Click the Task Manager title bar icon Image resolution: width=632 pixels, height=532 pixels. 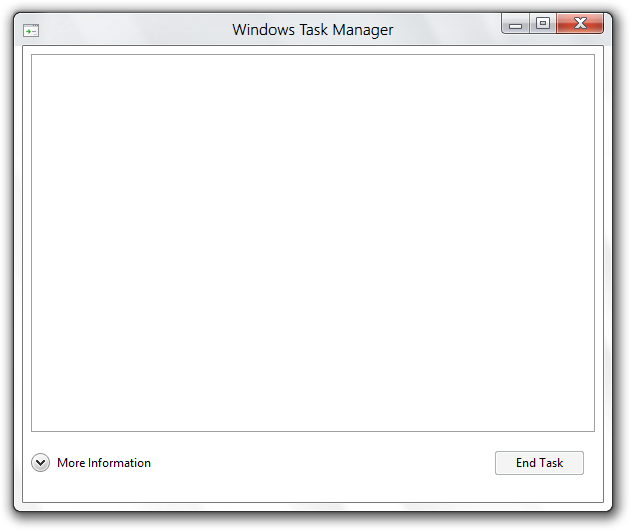[31, 31]
